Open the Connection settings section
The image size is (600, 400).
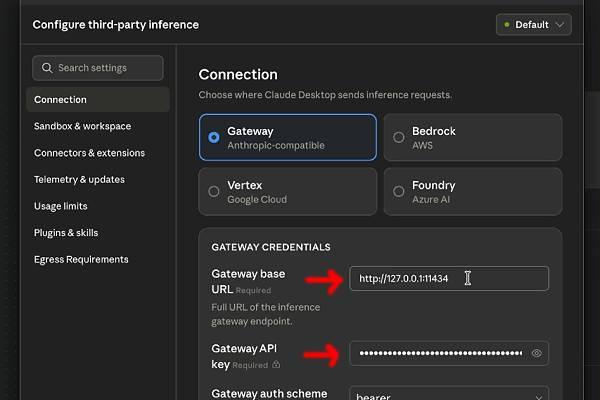point(98,100)
